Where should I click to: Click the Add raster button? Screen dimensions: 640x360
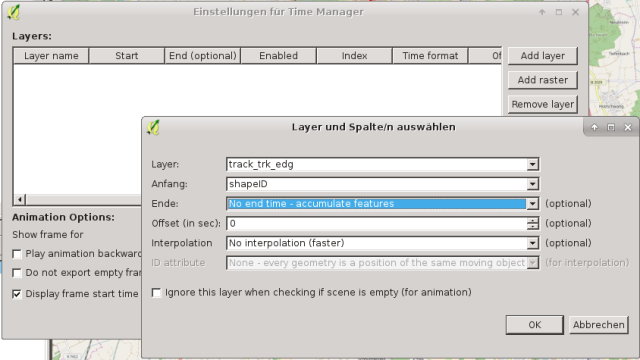tap(542, 80)
